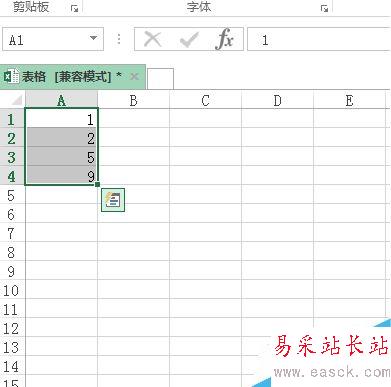This screenshot has height=387, width=391.
Task: Select row 14 header
Action: click(x=12, y=365)
